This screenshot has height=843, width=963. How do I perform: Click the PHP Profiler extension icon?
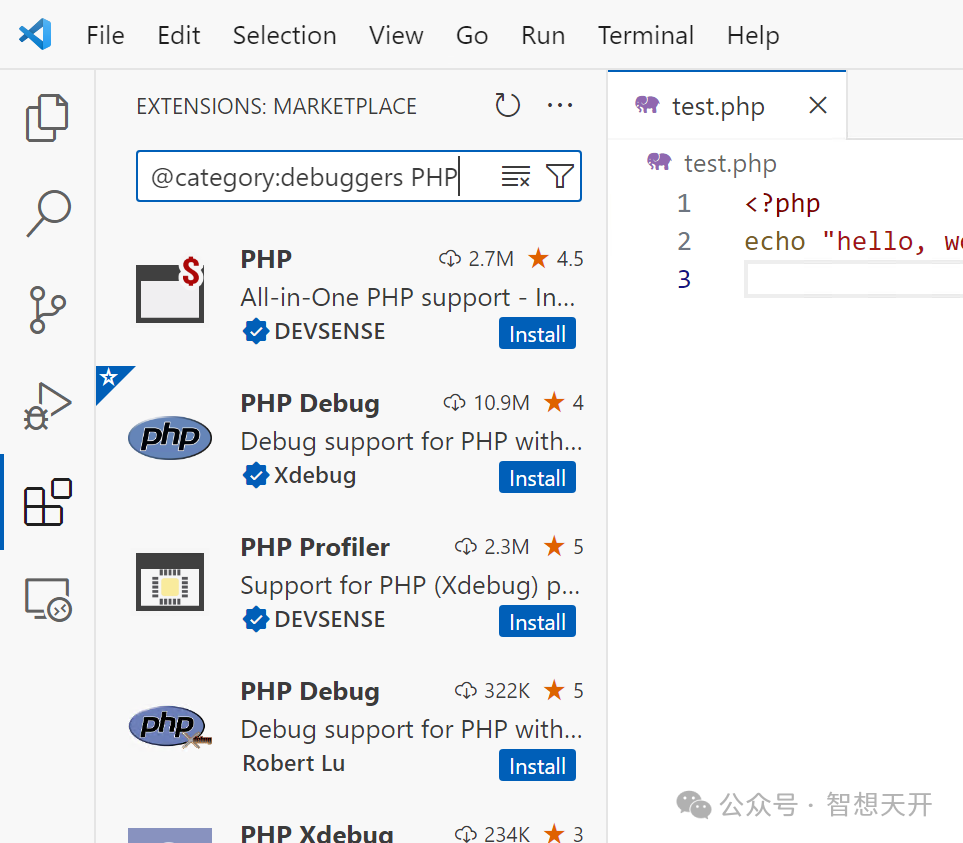[x=170, y=581]
